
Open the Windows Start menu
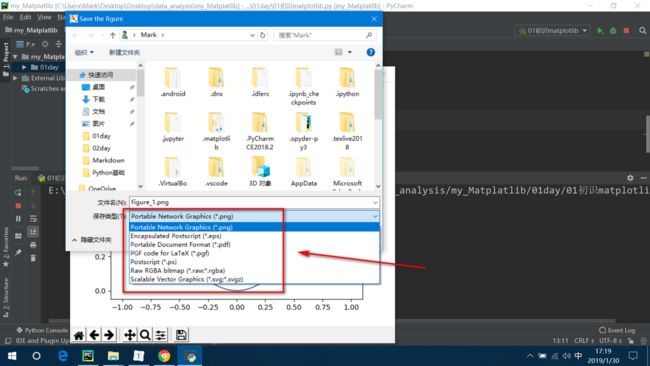12,356
